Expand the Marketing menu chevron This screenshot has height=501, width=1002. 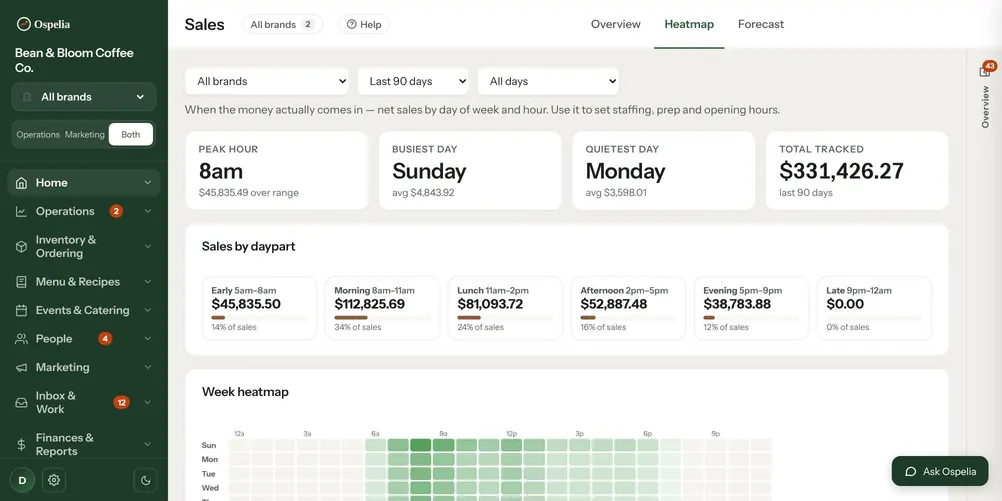[x=148, y=367]
